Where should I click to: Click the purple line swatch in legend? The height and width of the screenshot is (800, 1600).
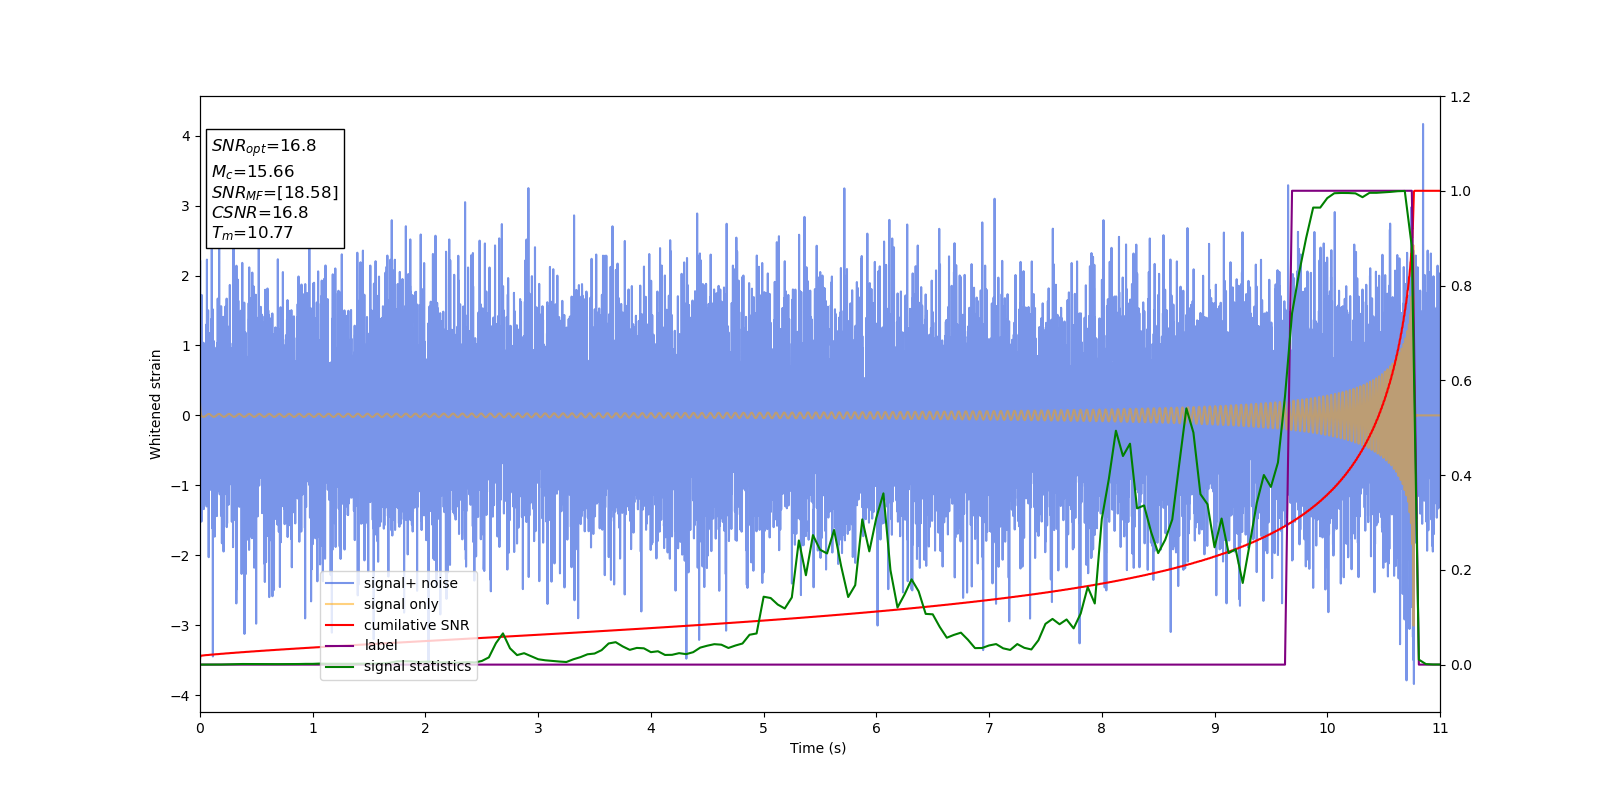[x=341, y=646]
